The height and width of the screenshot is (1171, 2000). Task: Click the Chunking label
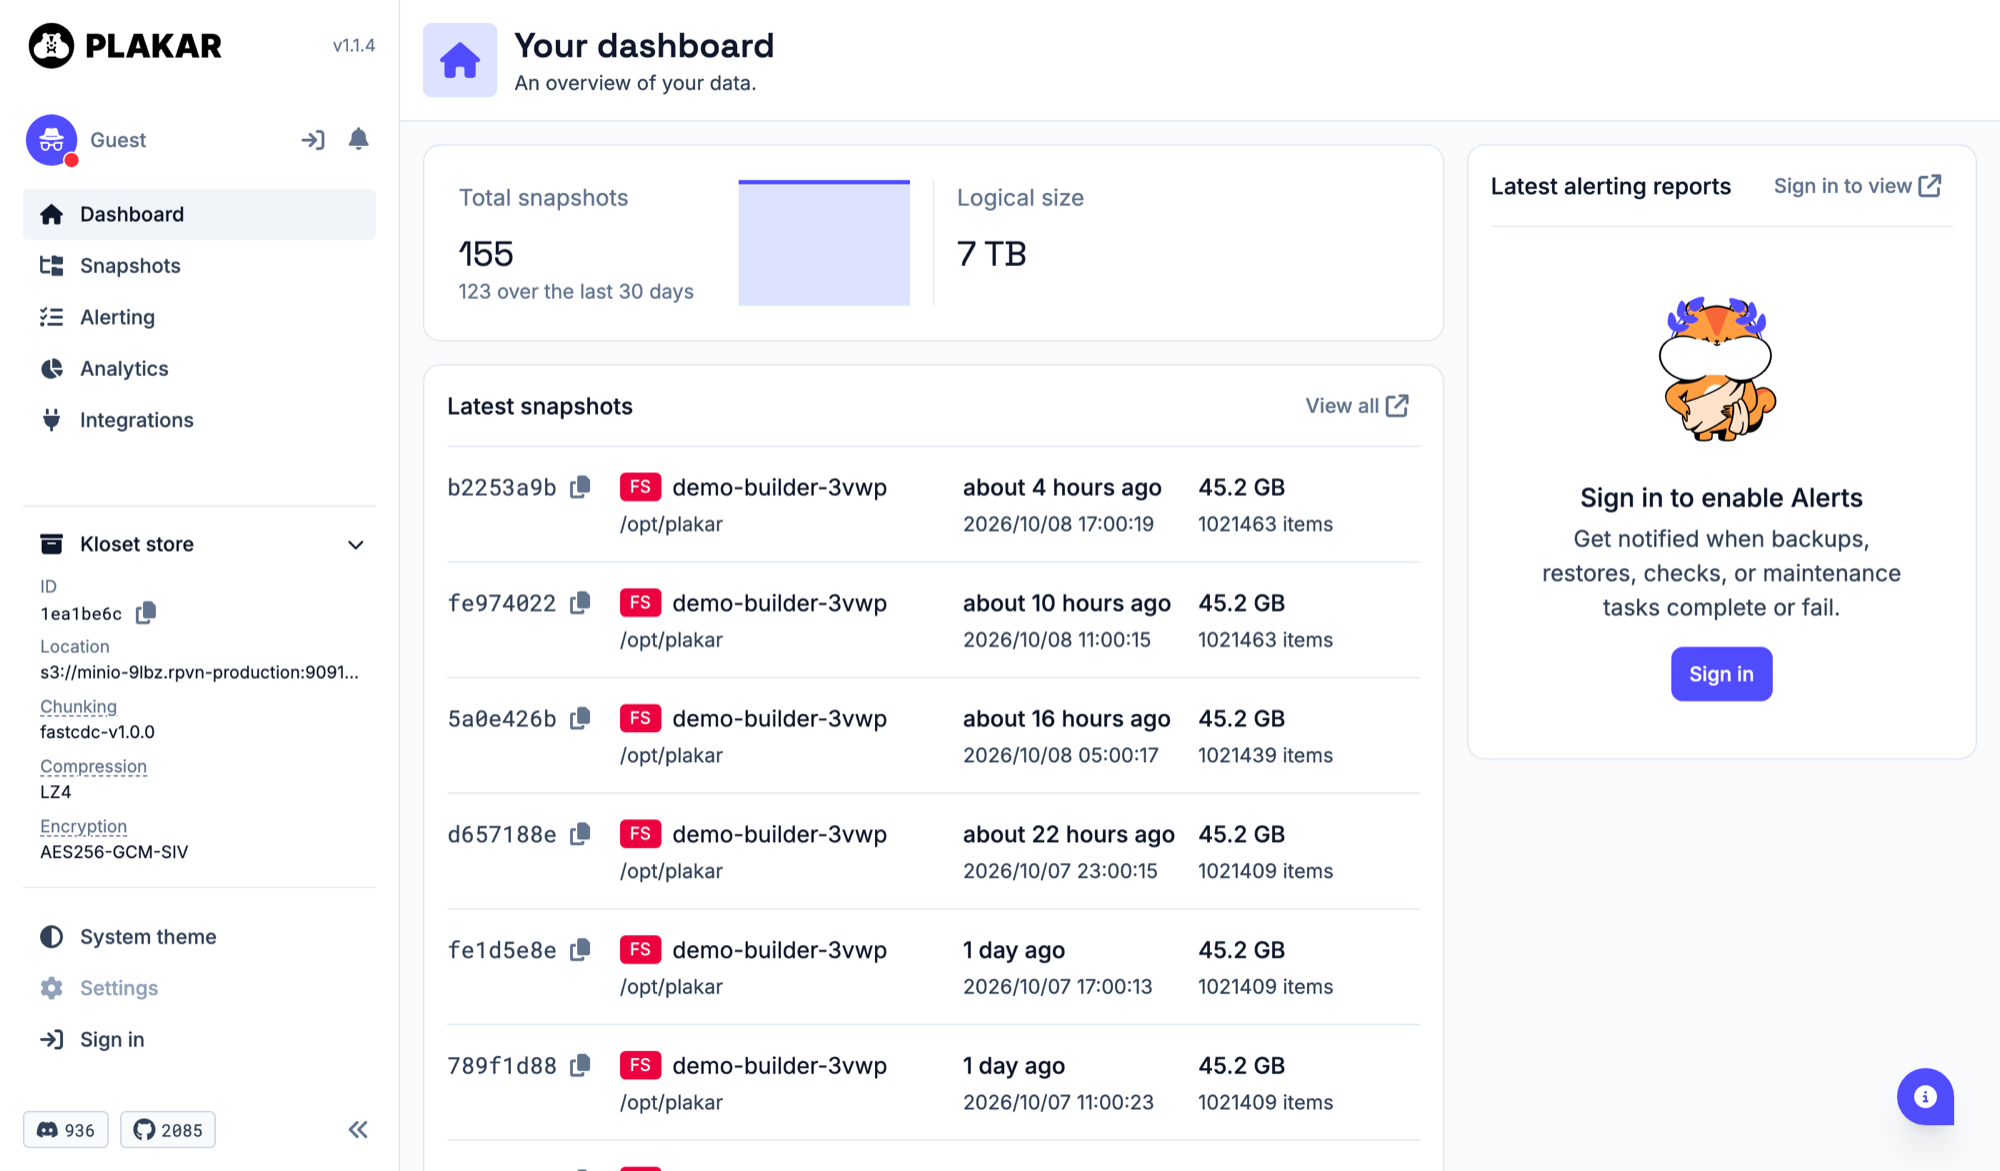coord(78,707)
